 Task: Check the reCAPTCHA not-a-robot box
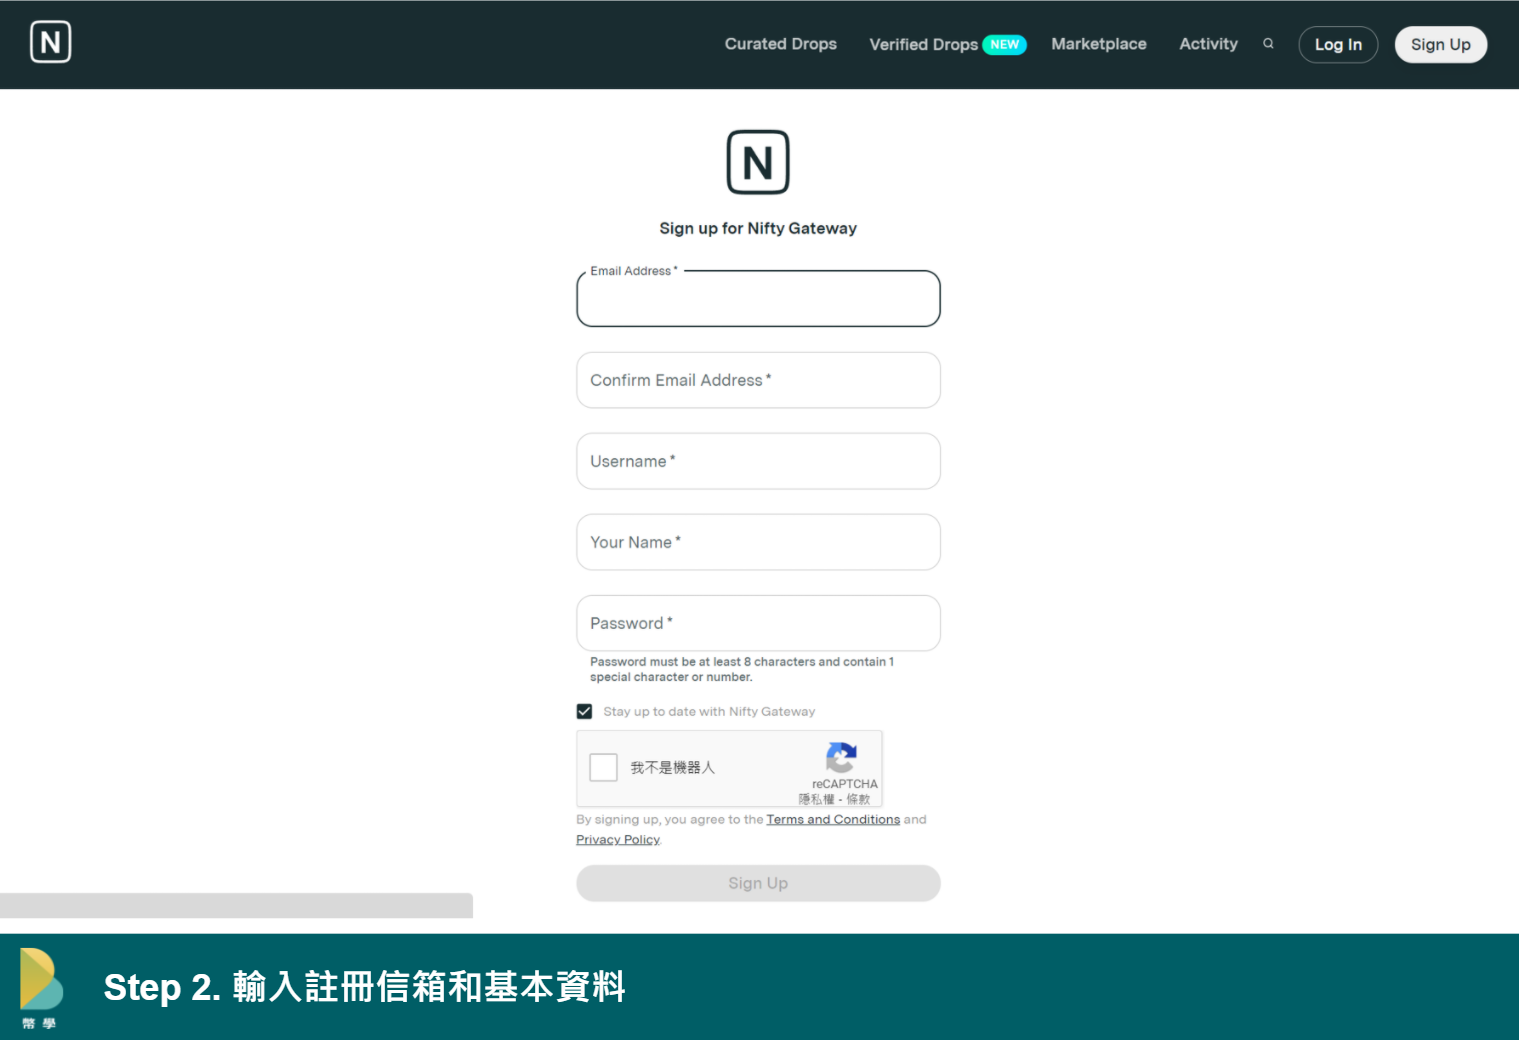coord(603,767)
